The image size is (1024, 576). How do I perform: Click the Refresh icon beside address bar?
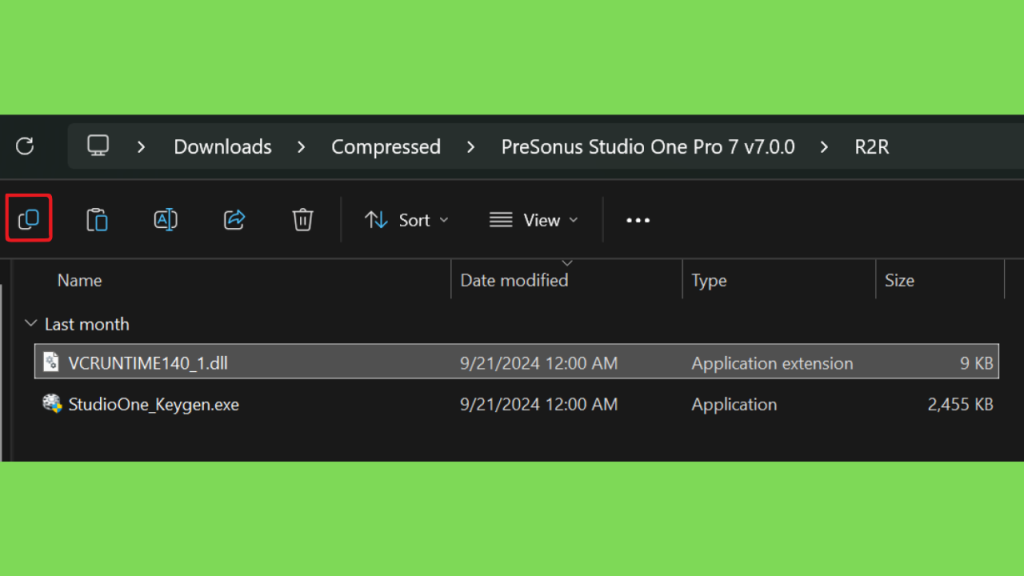tap(25, 146)
